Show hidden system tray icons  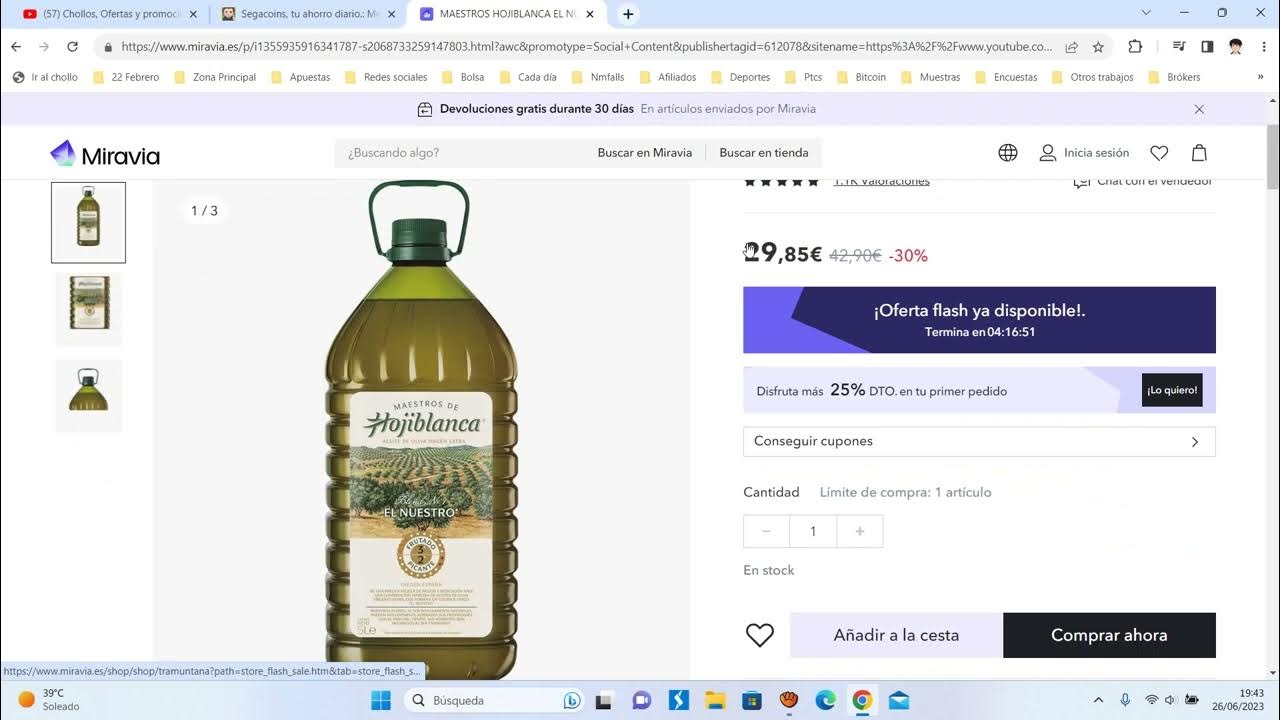[1098, 700]
